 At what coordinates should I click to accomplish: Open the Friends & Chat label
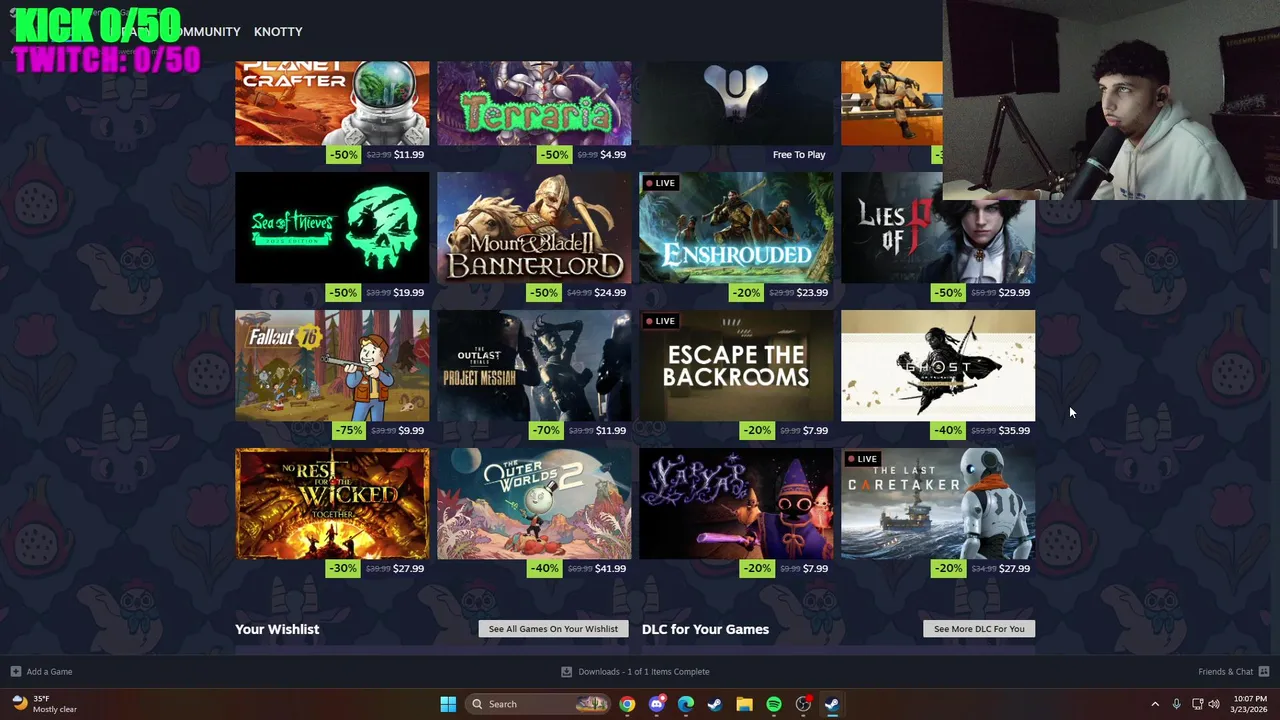pyautogui.click(x=1225, y=672)
